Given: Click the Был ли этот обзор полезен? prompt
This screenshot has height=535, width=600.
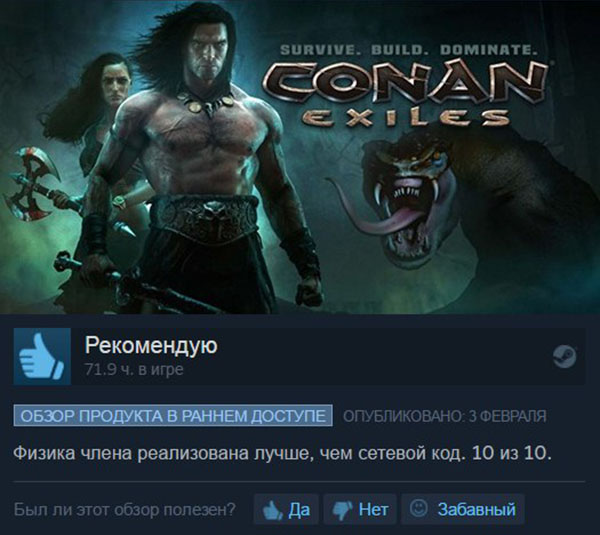Looking at the screenshot, I should point(125,510).
